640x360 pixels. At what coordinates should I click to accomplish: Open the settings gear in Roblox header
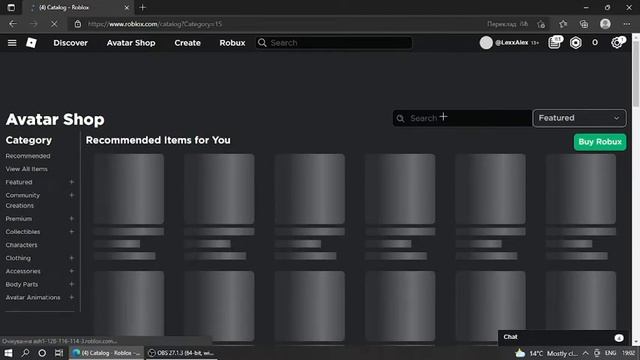click(617, 42)
